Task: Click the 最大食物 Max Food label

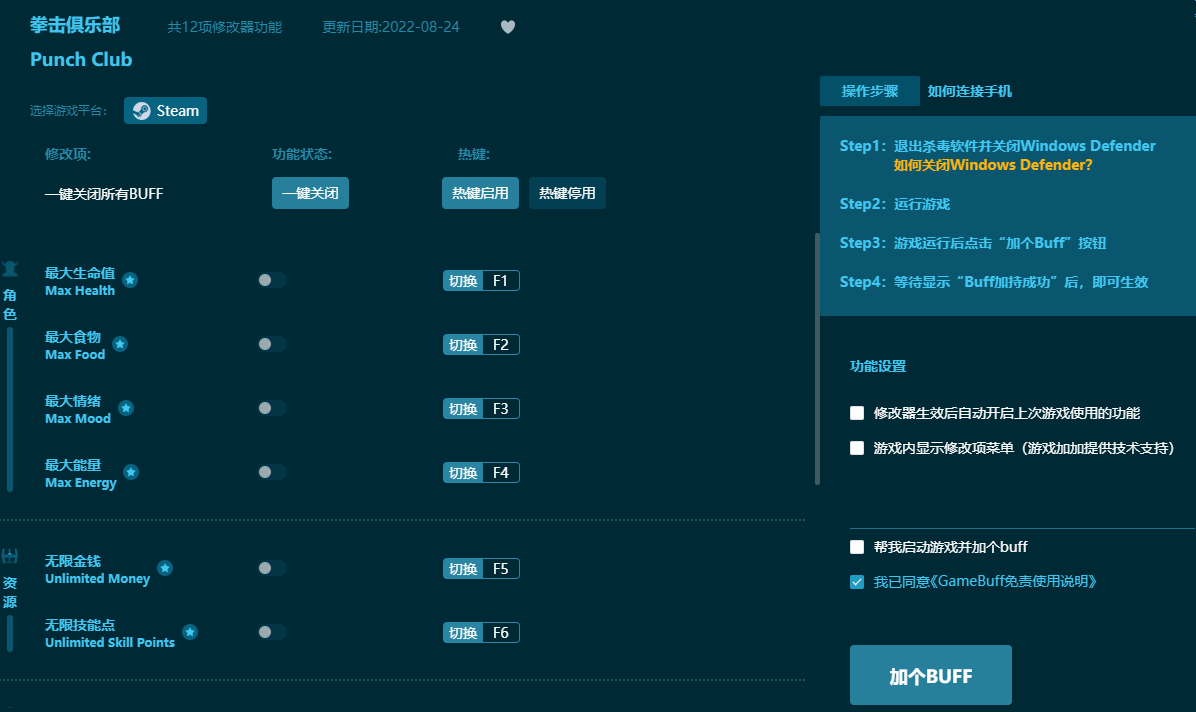Action: (x=75, y=346)
